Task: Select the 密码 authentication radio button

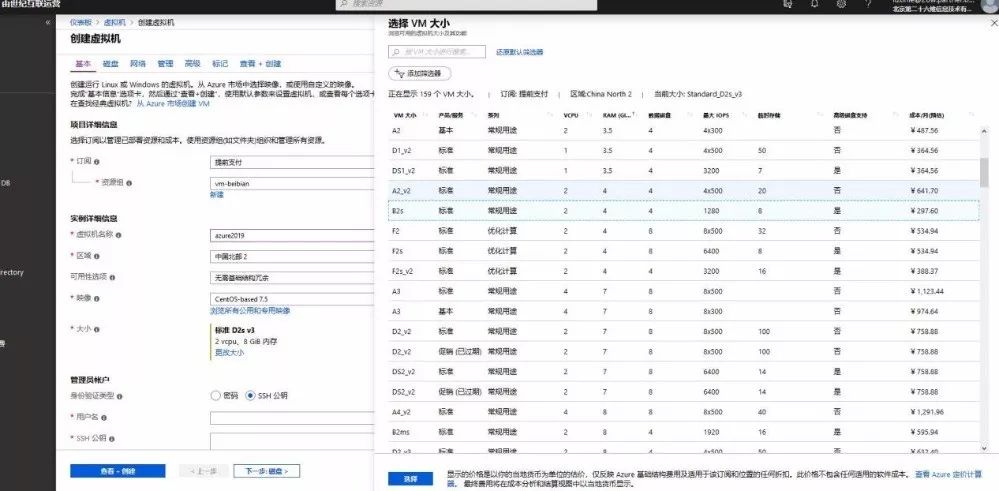Action: point(215,395)
